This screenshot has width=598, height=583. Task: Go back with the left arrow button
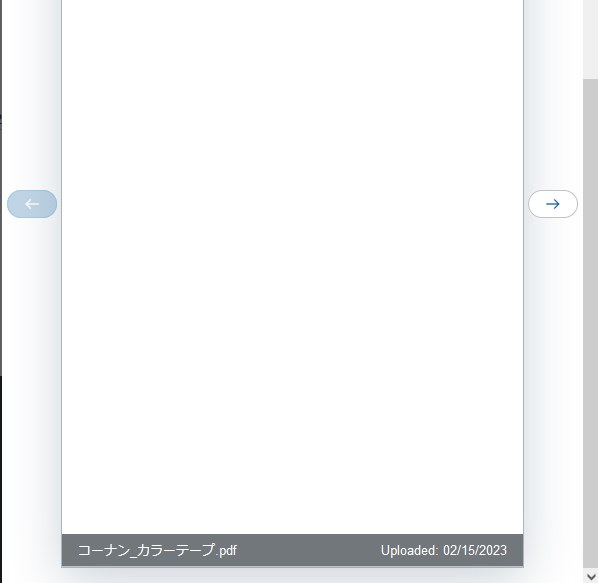pyautogui.click(x=32, y=204)
